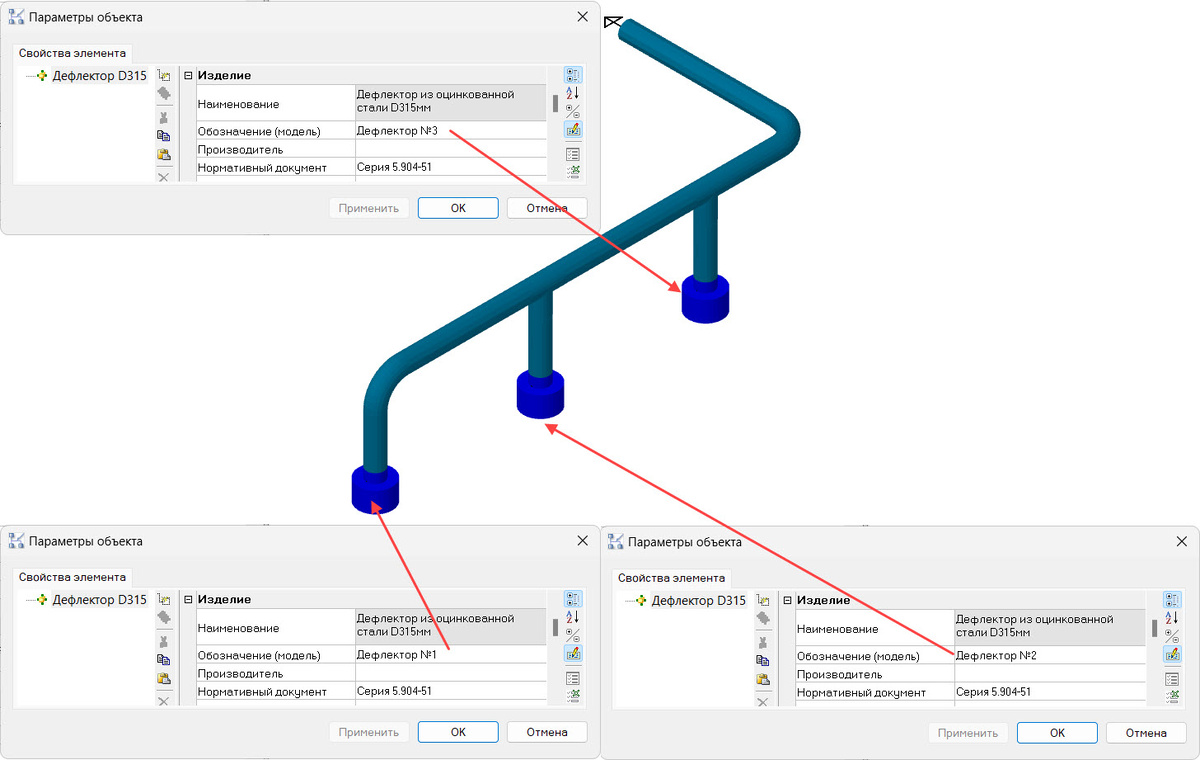Confirm with OK in the Дефлектор №1 dialog
The height and width of the screenshot is (760, 1200).
(458, 732)
